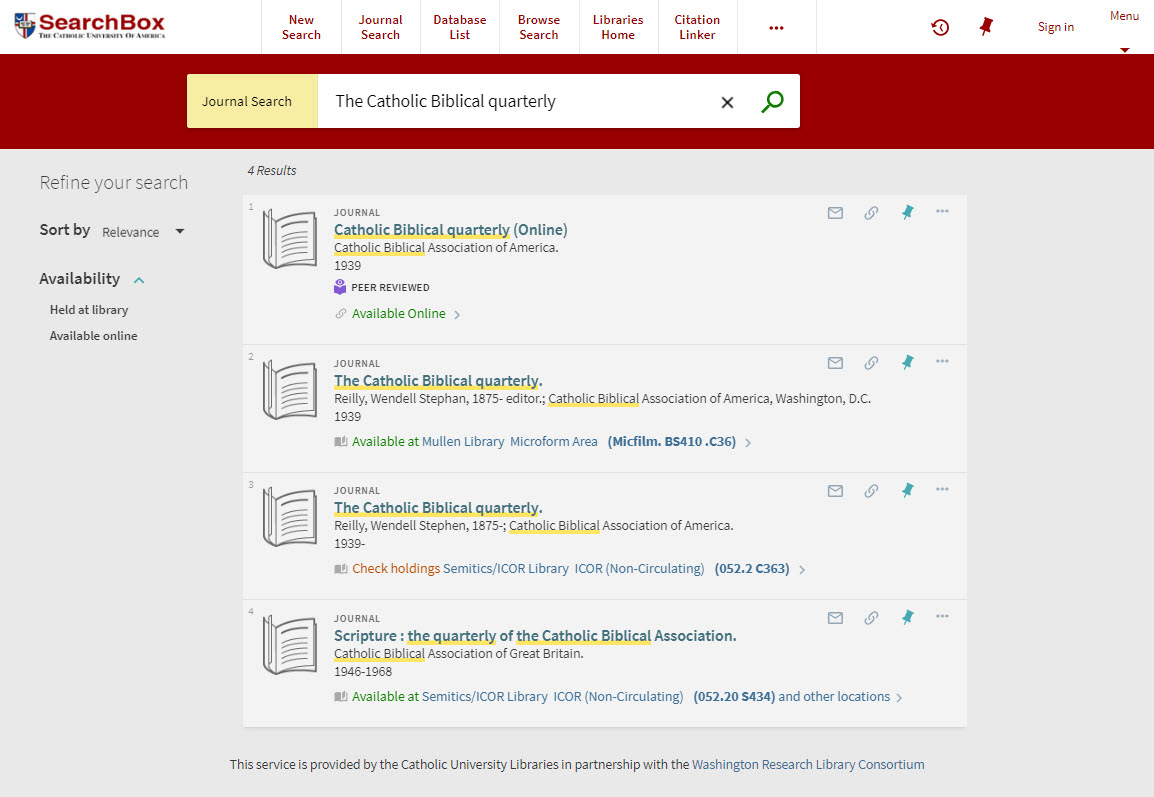Email the Catholic Biblical quarterly (Online) record
This screenshot has height=797, width=1154.
[x=835, y=213]
